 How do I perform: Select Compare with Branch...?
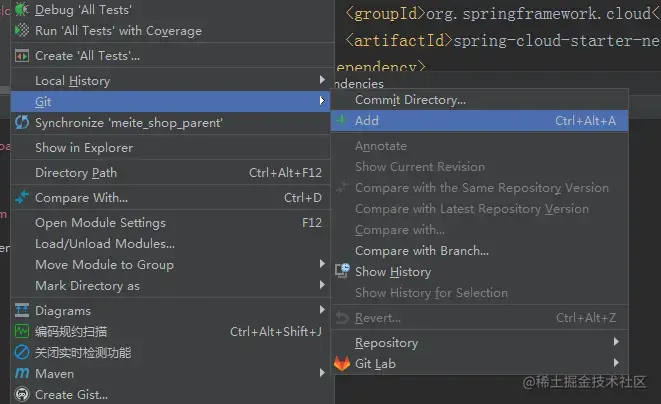(480, 250)
